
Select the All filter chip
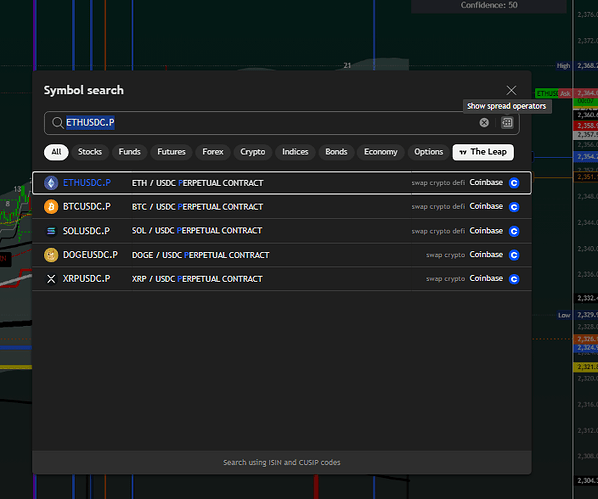(56, 152)
